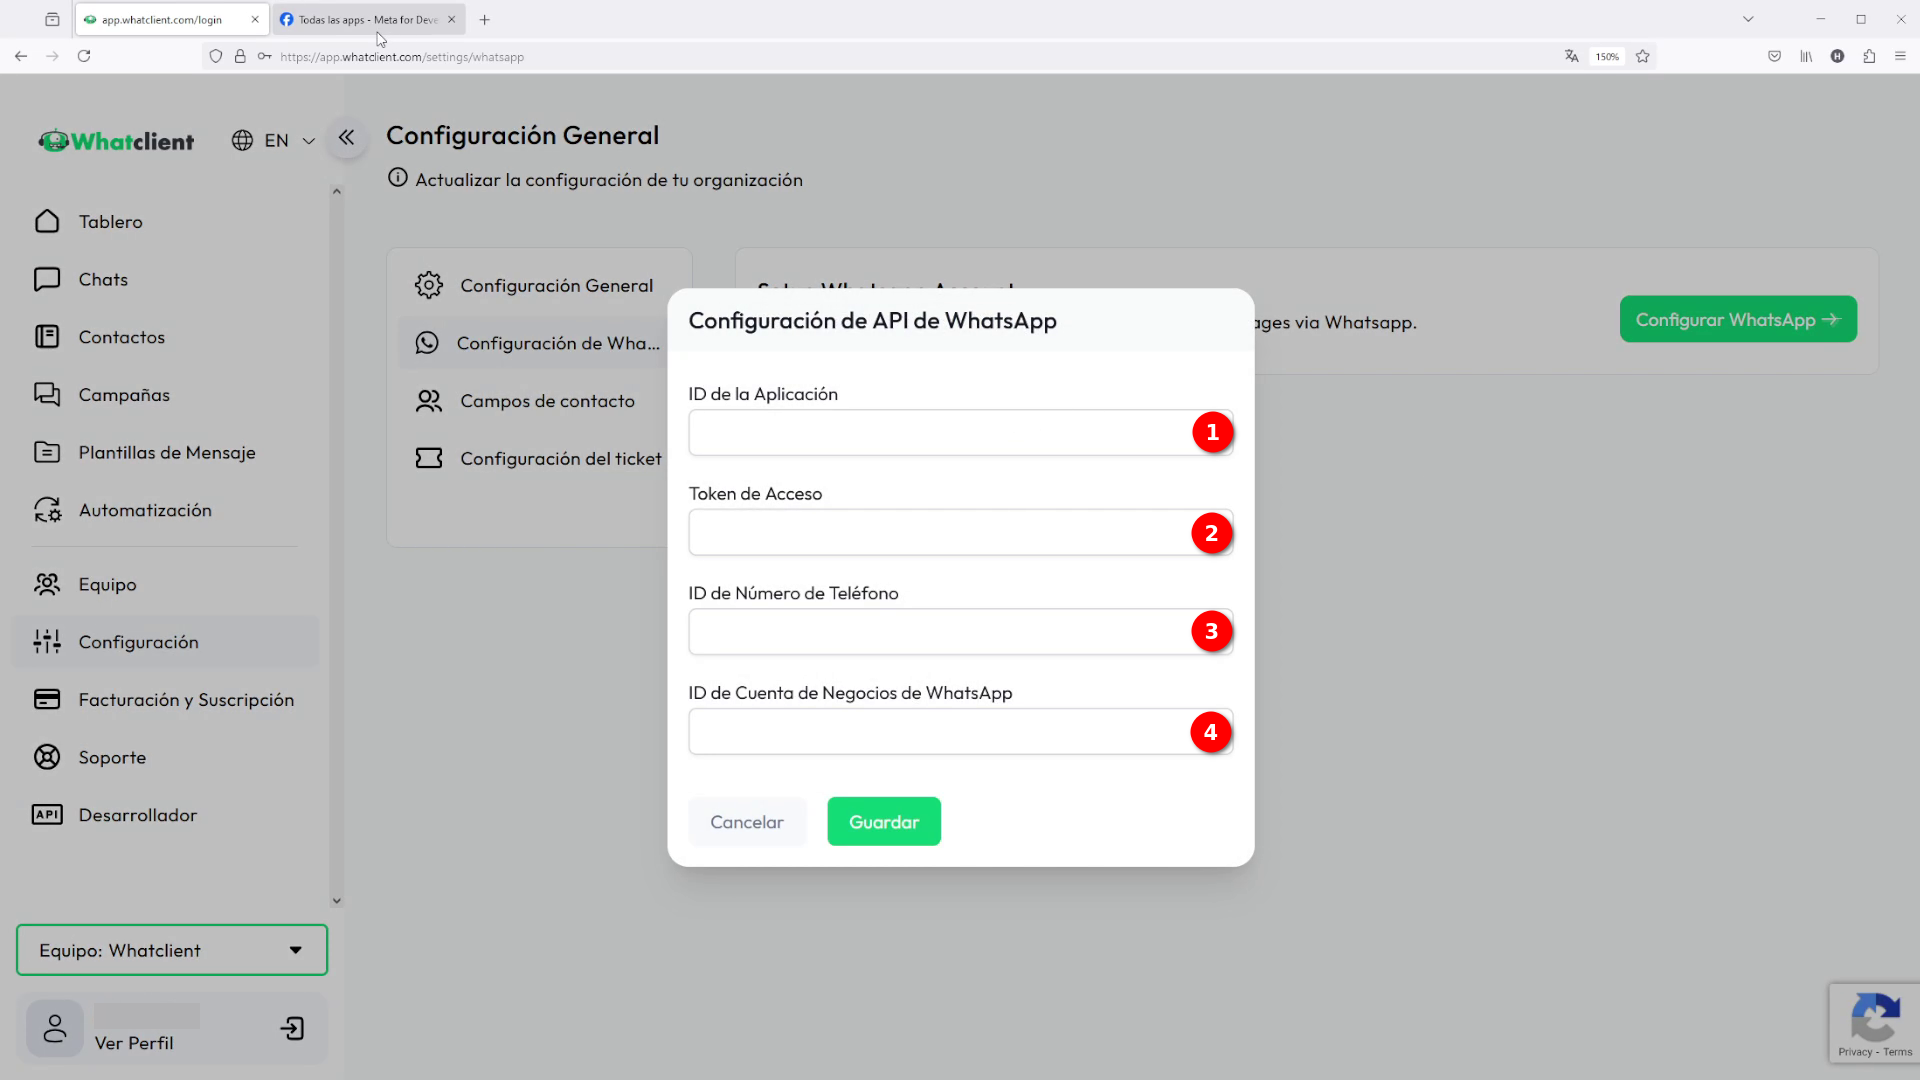The image size is (1920, 1080).
Task: Go back in browser history
Action: (x=21, y=56)
